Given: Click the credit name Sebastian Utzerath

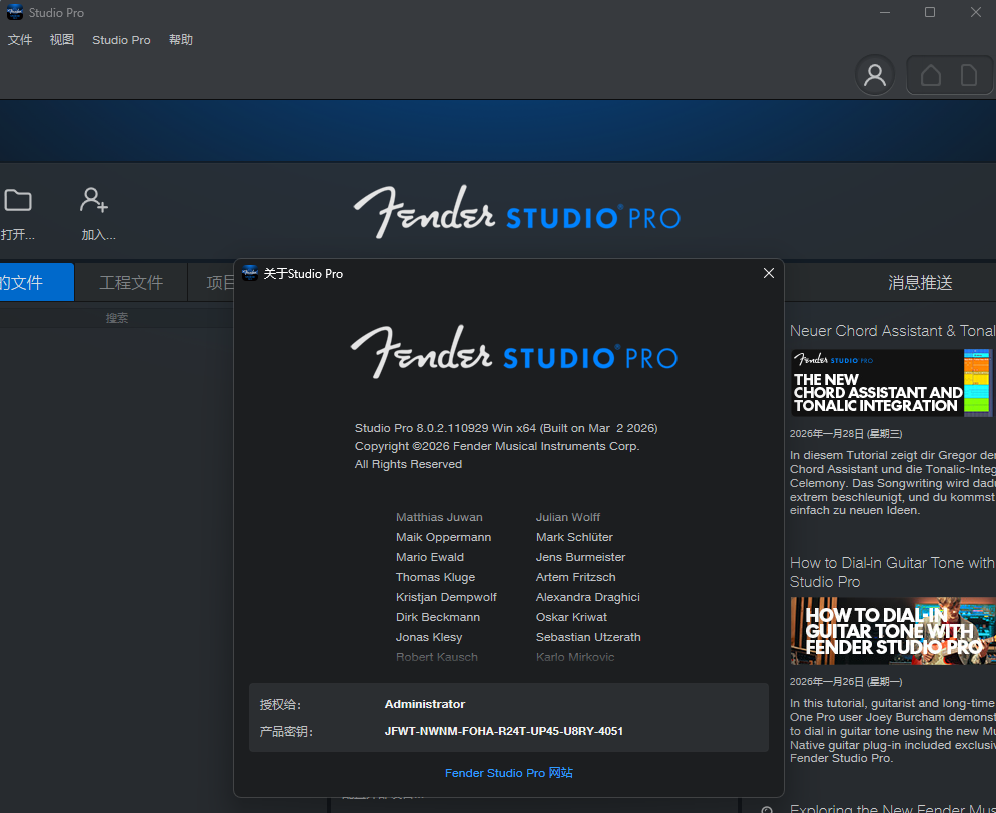Looking at the screenshot, I should point(588,637).
